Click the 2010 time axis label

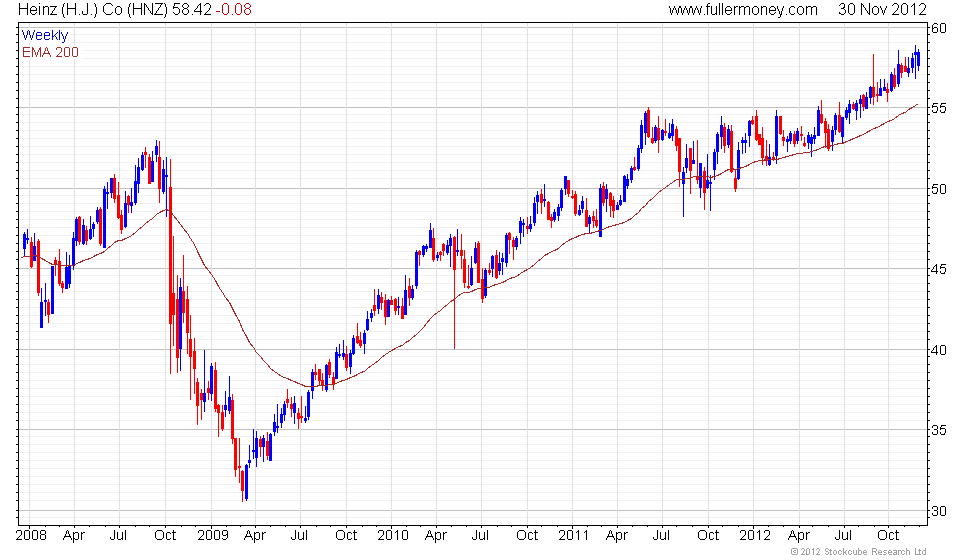pos(392,535)
